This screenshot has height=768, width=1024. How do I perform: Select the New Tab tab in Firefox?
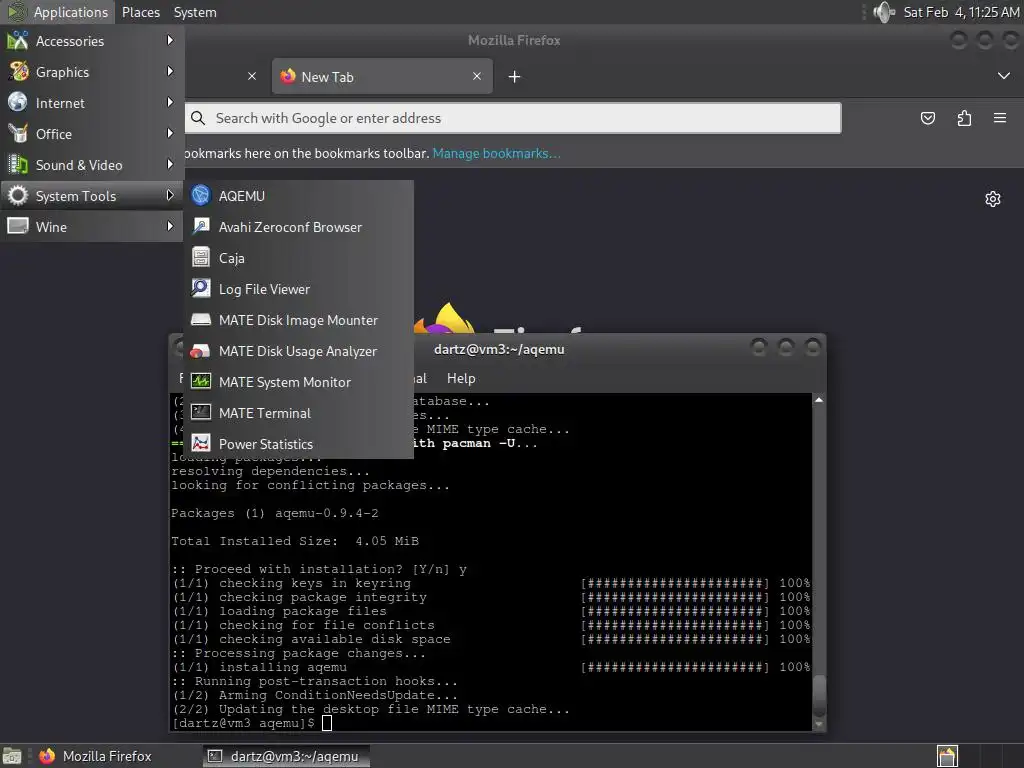[382, 76]
